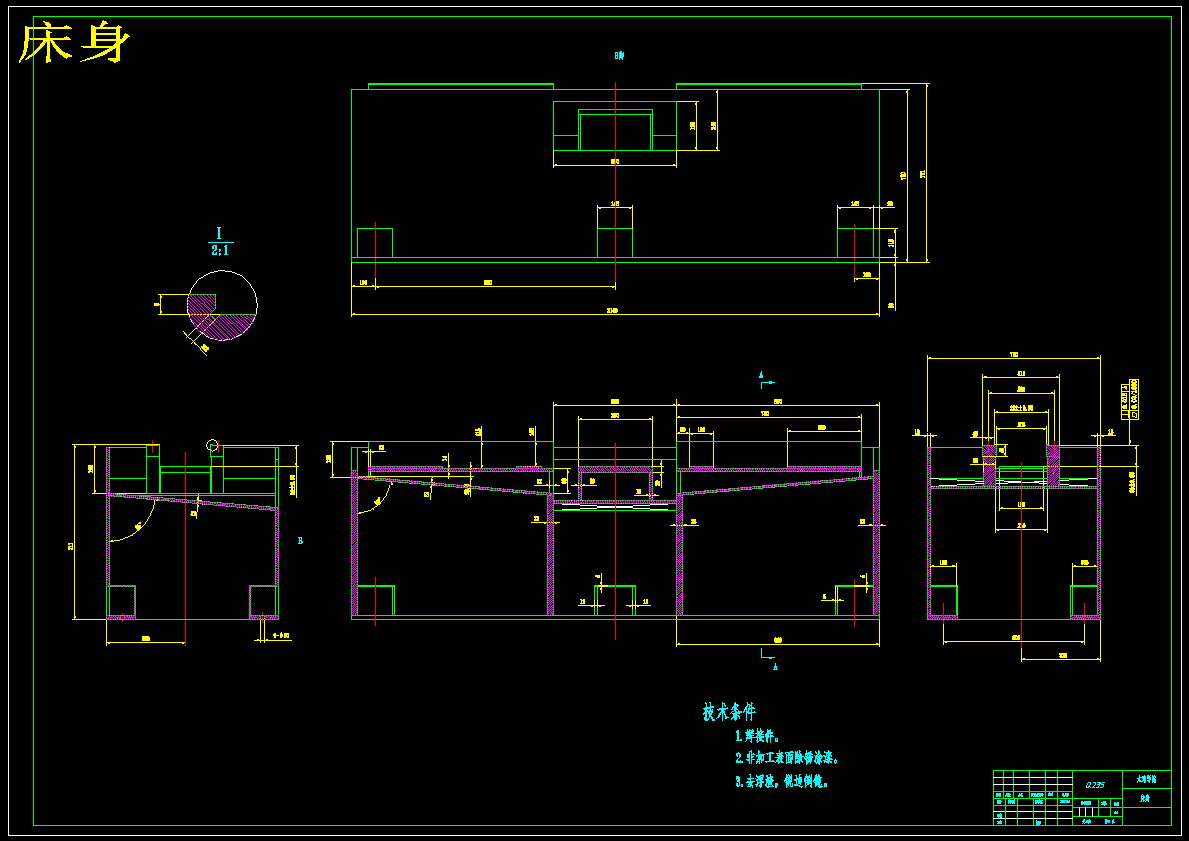This screenshot has height=841, width=1189.
Task: Click the yellow title text "床身"
Action: click(74, 44)
